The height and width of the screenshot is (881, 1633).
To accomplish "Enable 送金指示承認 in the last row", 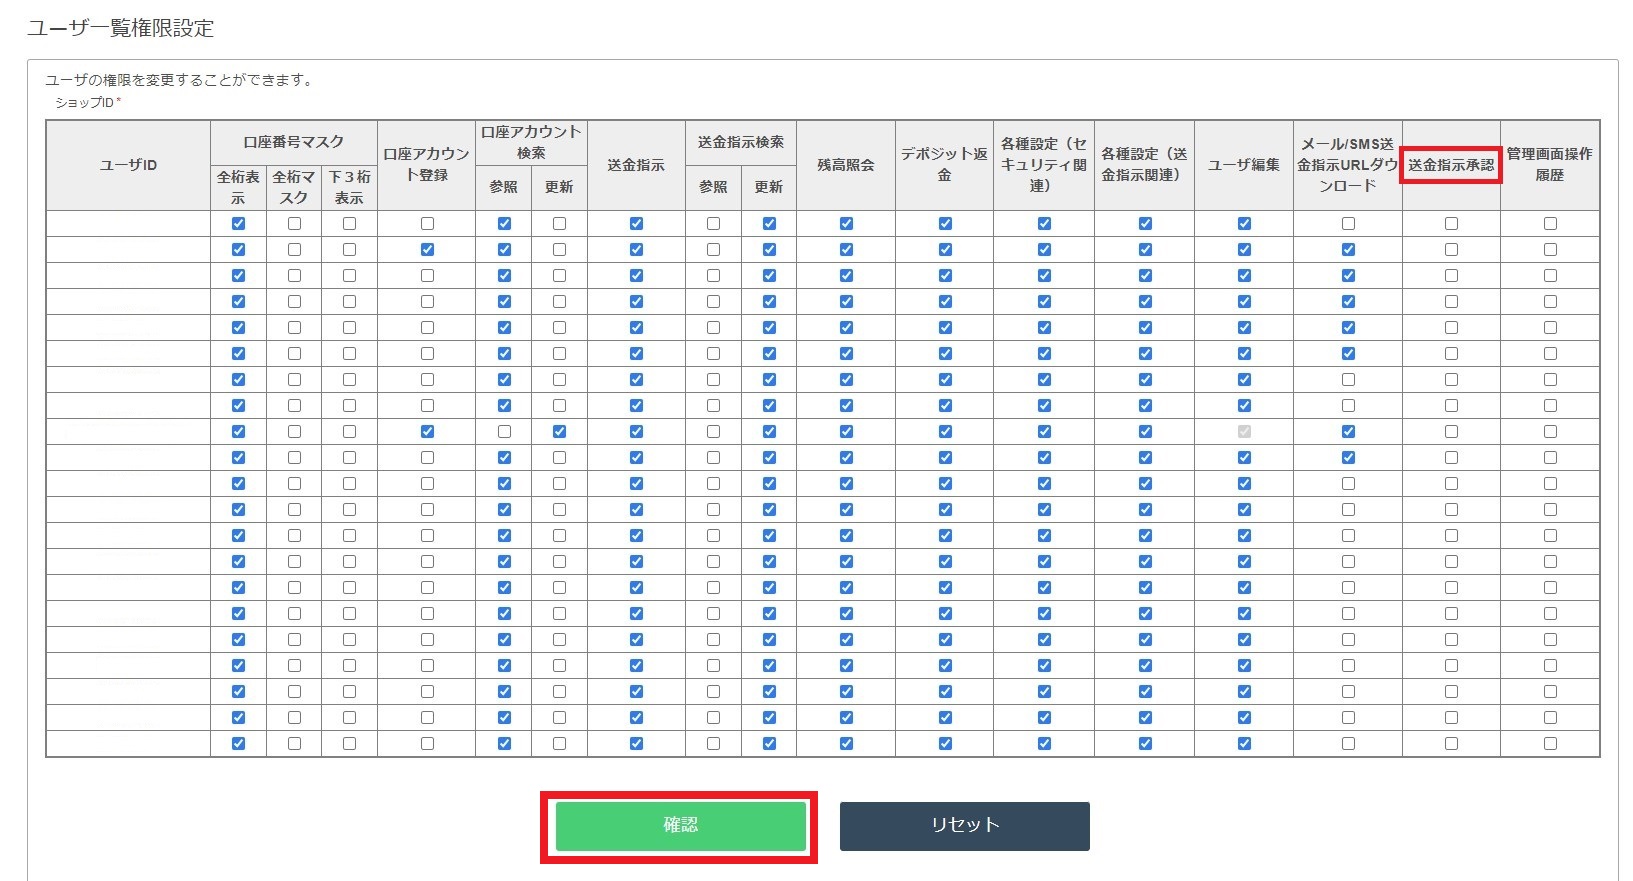I will 1451,744.
